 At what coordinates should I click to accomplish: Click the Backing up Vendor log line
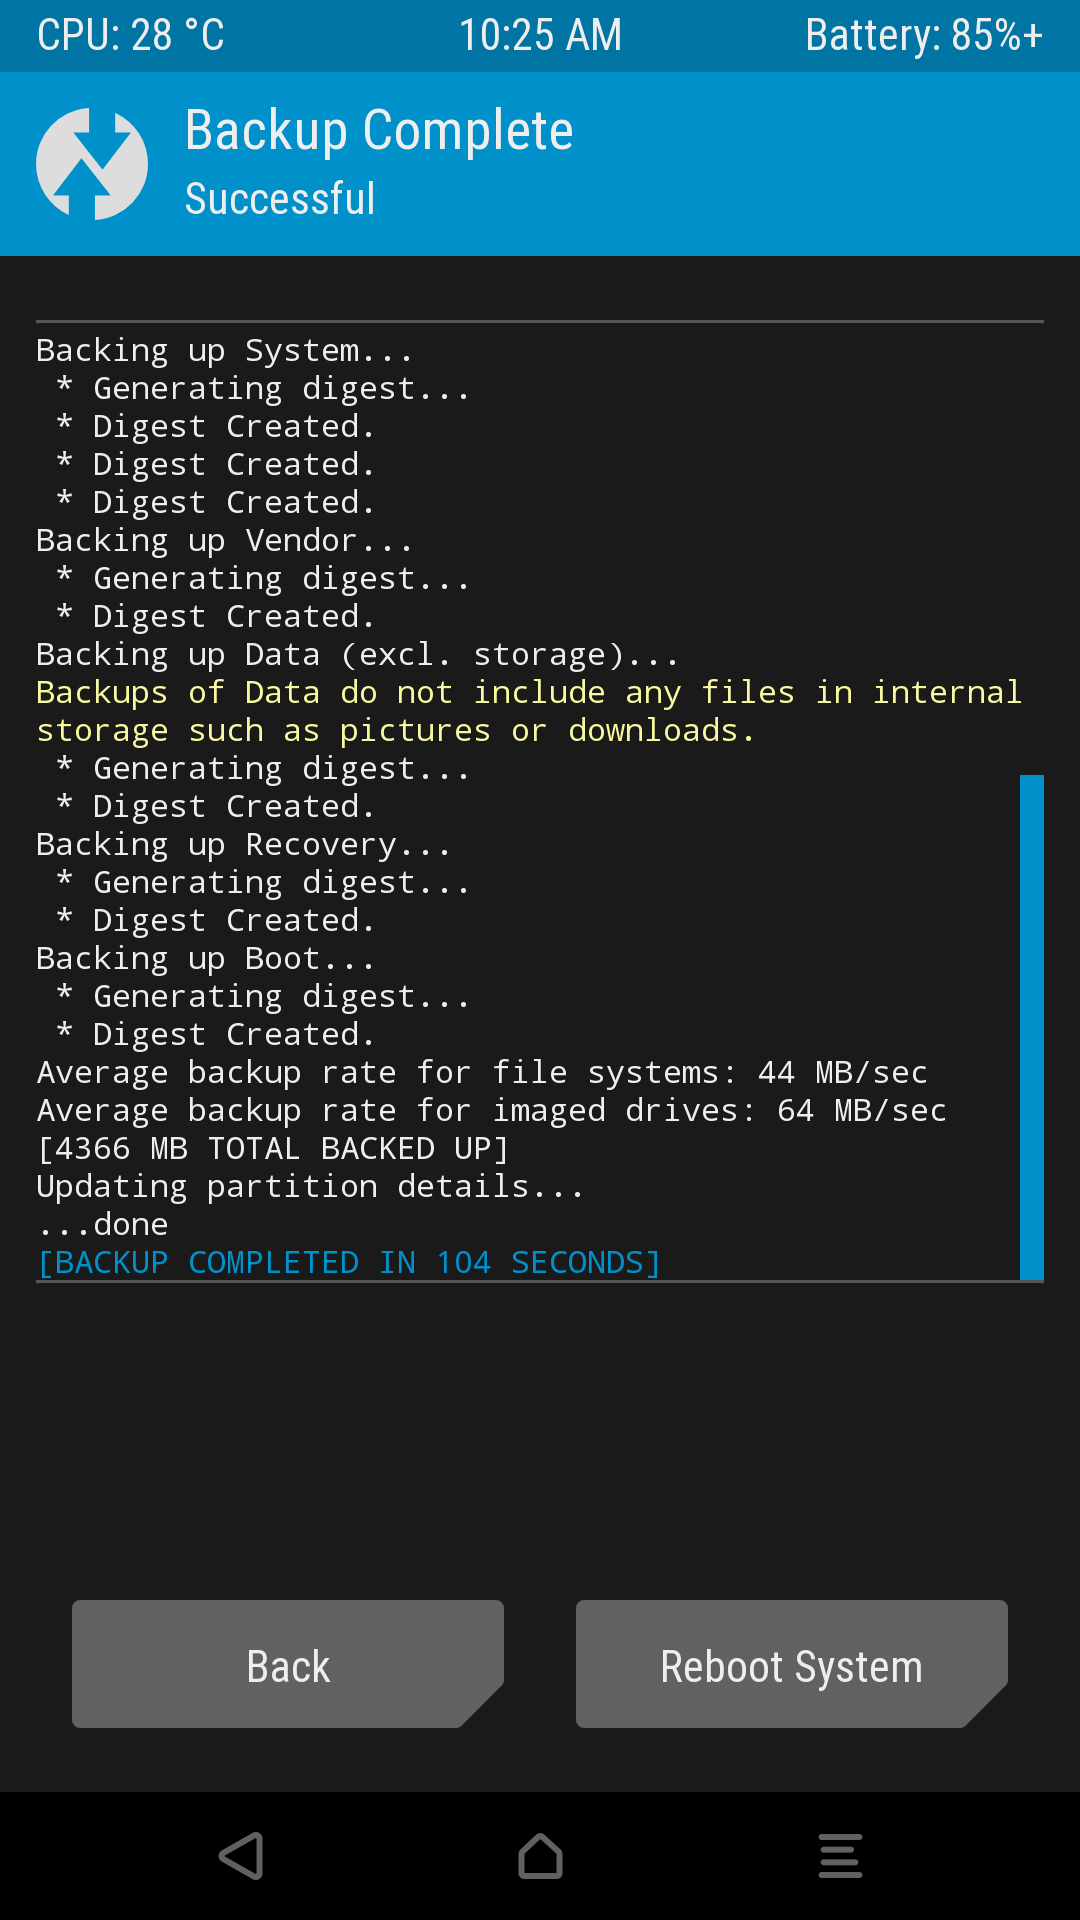[x=224, y=540]
